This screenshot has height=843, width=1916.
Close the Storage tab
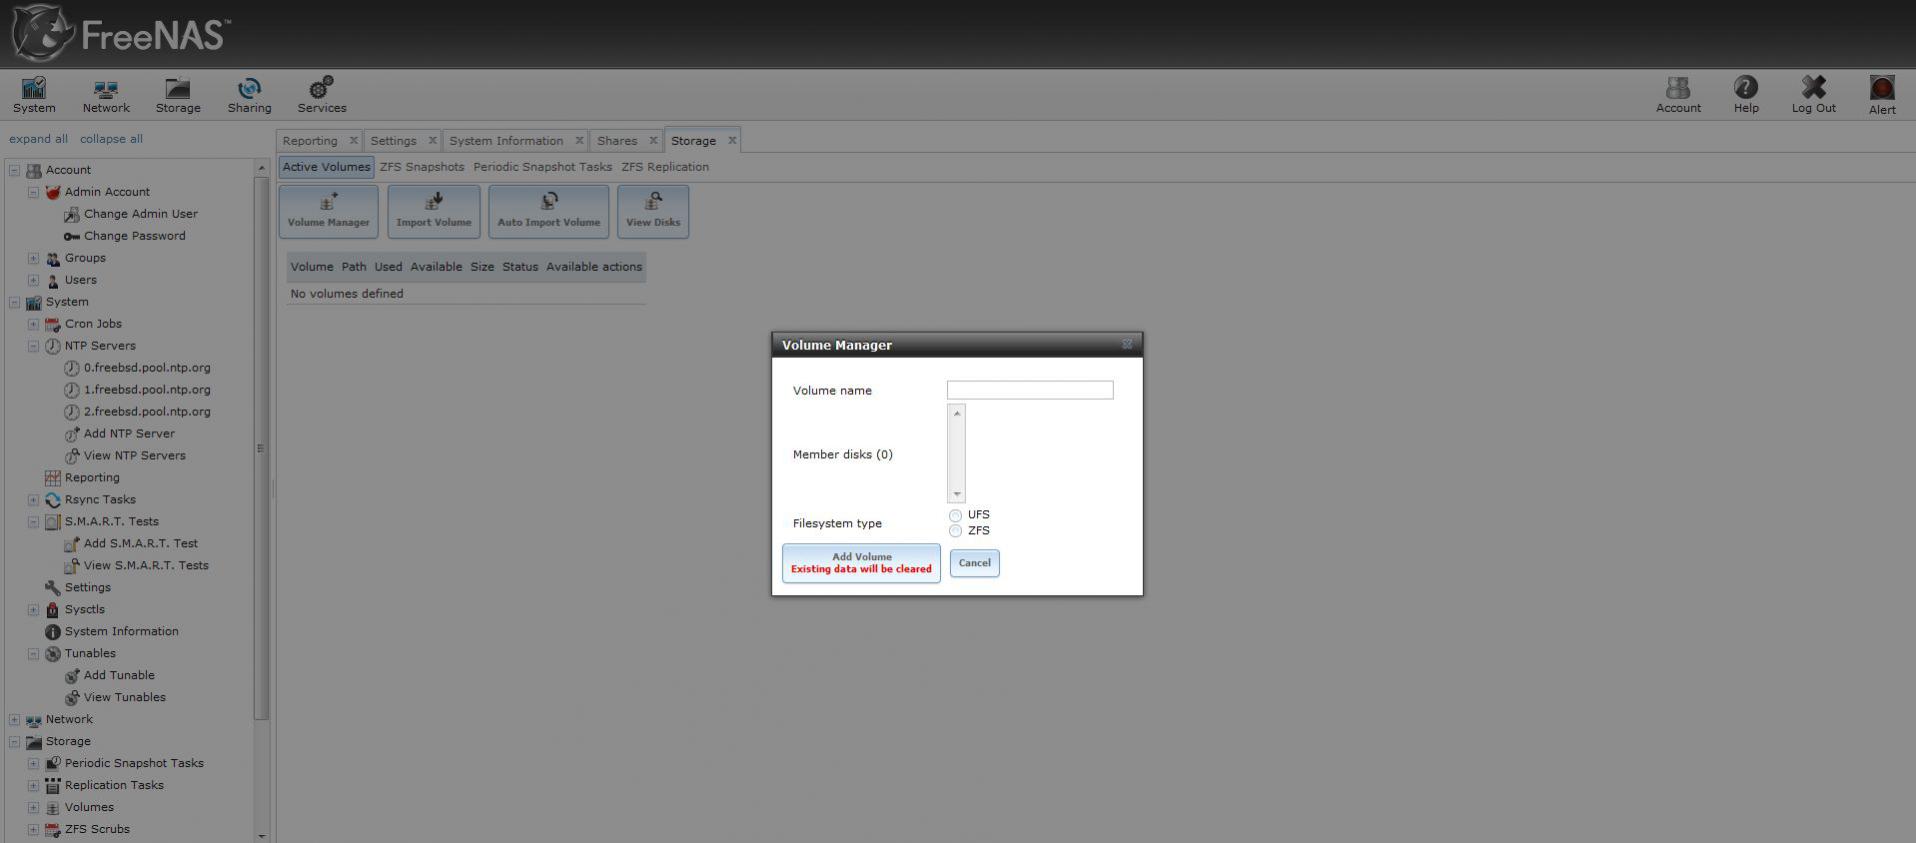click(x=732, y=140)
